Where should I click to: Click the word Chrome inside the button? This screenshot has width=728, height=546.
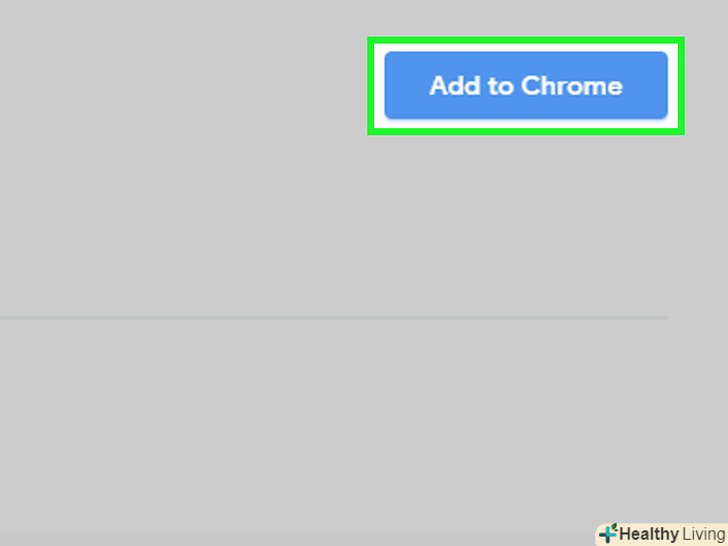[572, 85]
